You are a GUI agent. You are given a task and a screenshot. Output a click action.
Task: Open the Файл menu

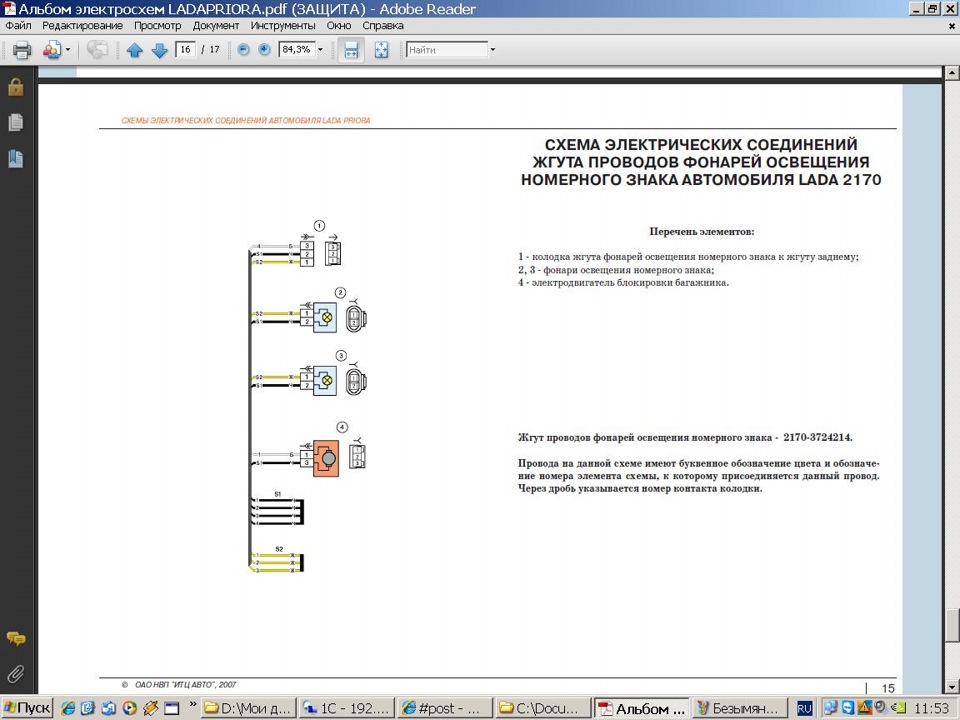(x=18, y=26)
